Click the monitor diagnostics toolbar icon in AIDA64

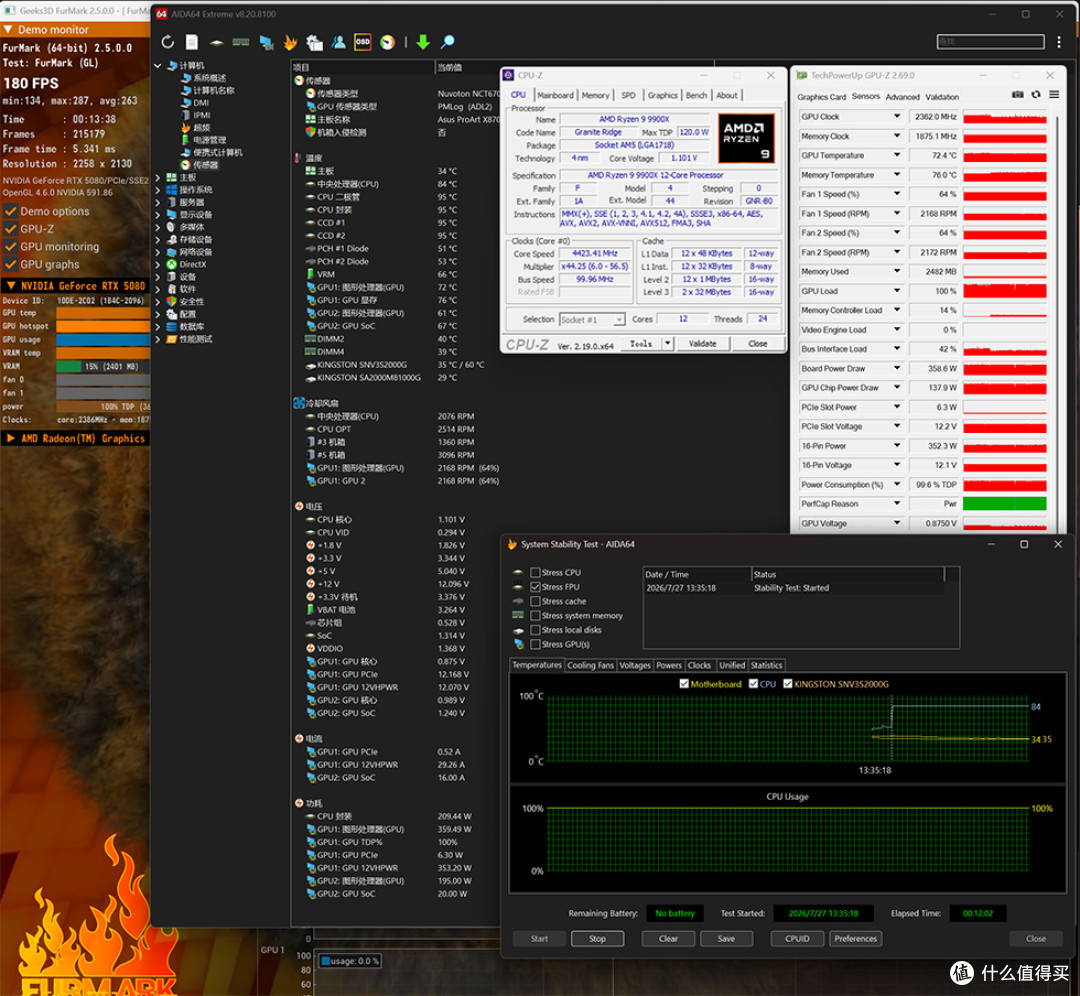tap(266, 42)
